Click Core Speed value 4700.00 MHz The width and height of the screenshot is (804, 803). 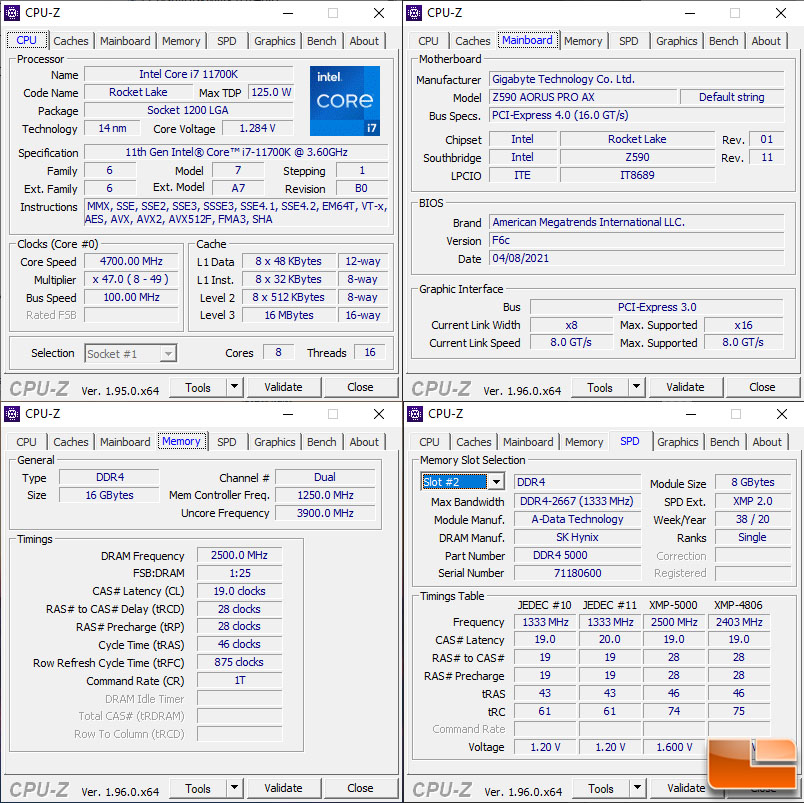pyautogui.click(x=131, y=262)
